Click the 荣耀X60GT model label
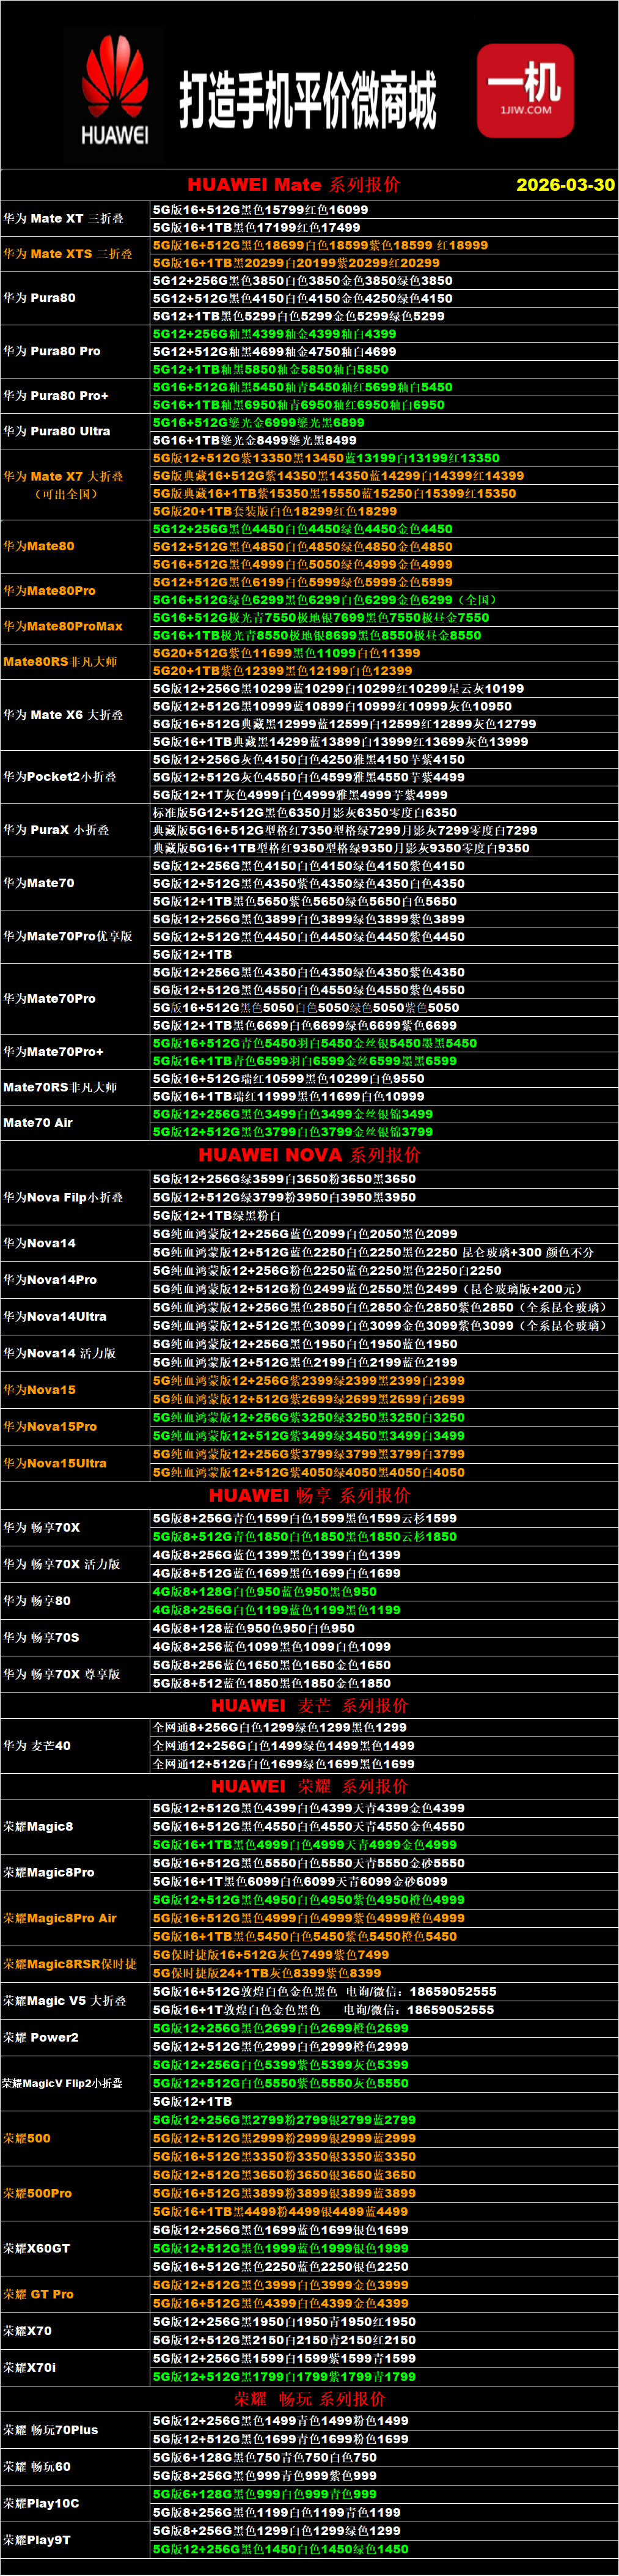 click(x=37, y=2248)
